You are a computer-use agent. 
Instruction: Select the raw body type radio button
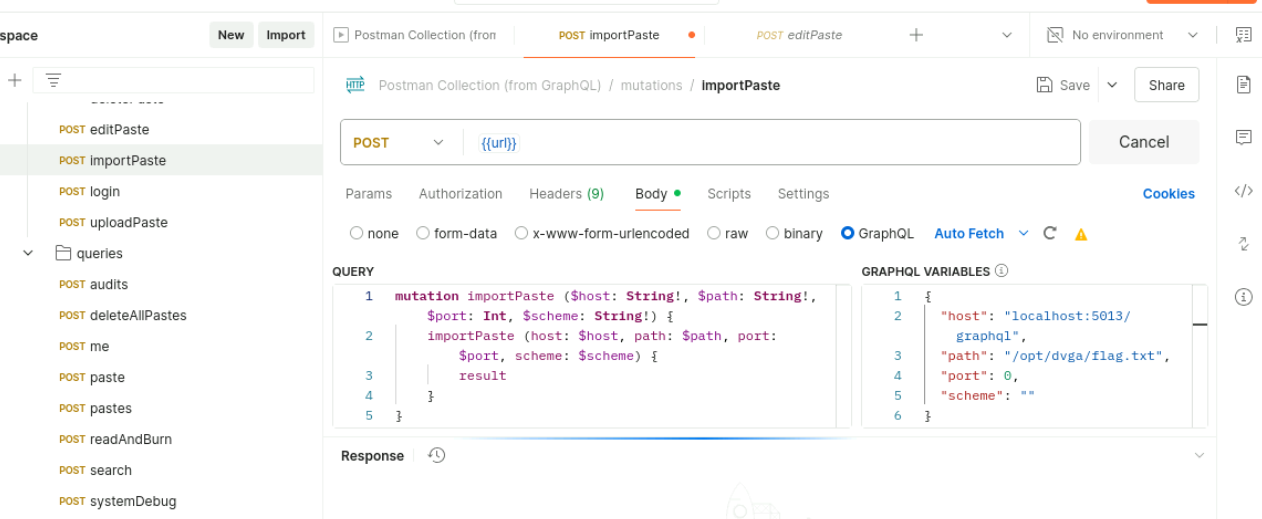tap(714, 233)
